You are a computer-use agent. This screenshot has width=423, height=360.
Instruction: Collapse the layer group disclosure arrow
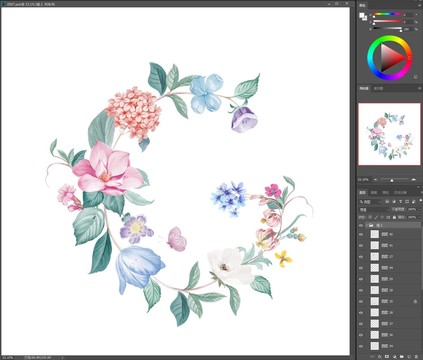(x=367, y=226)
